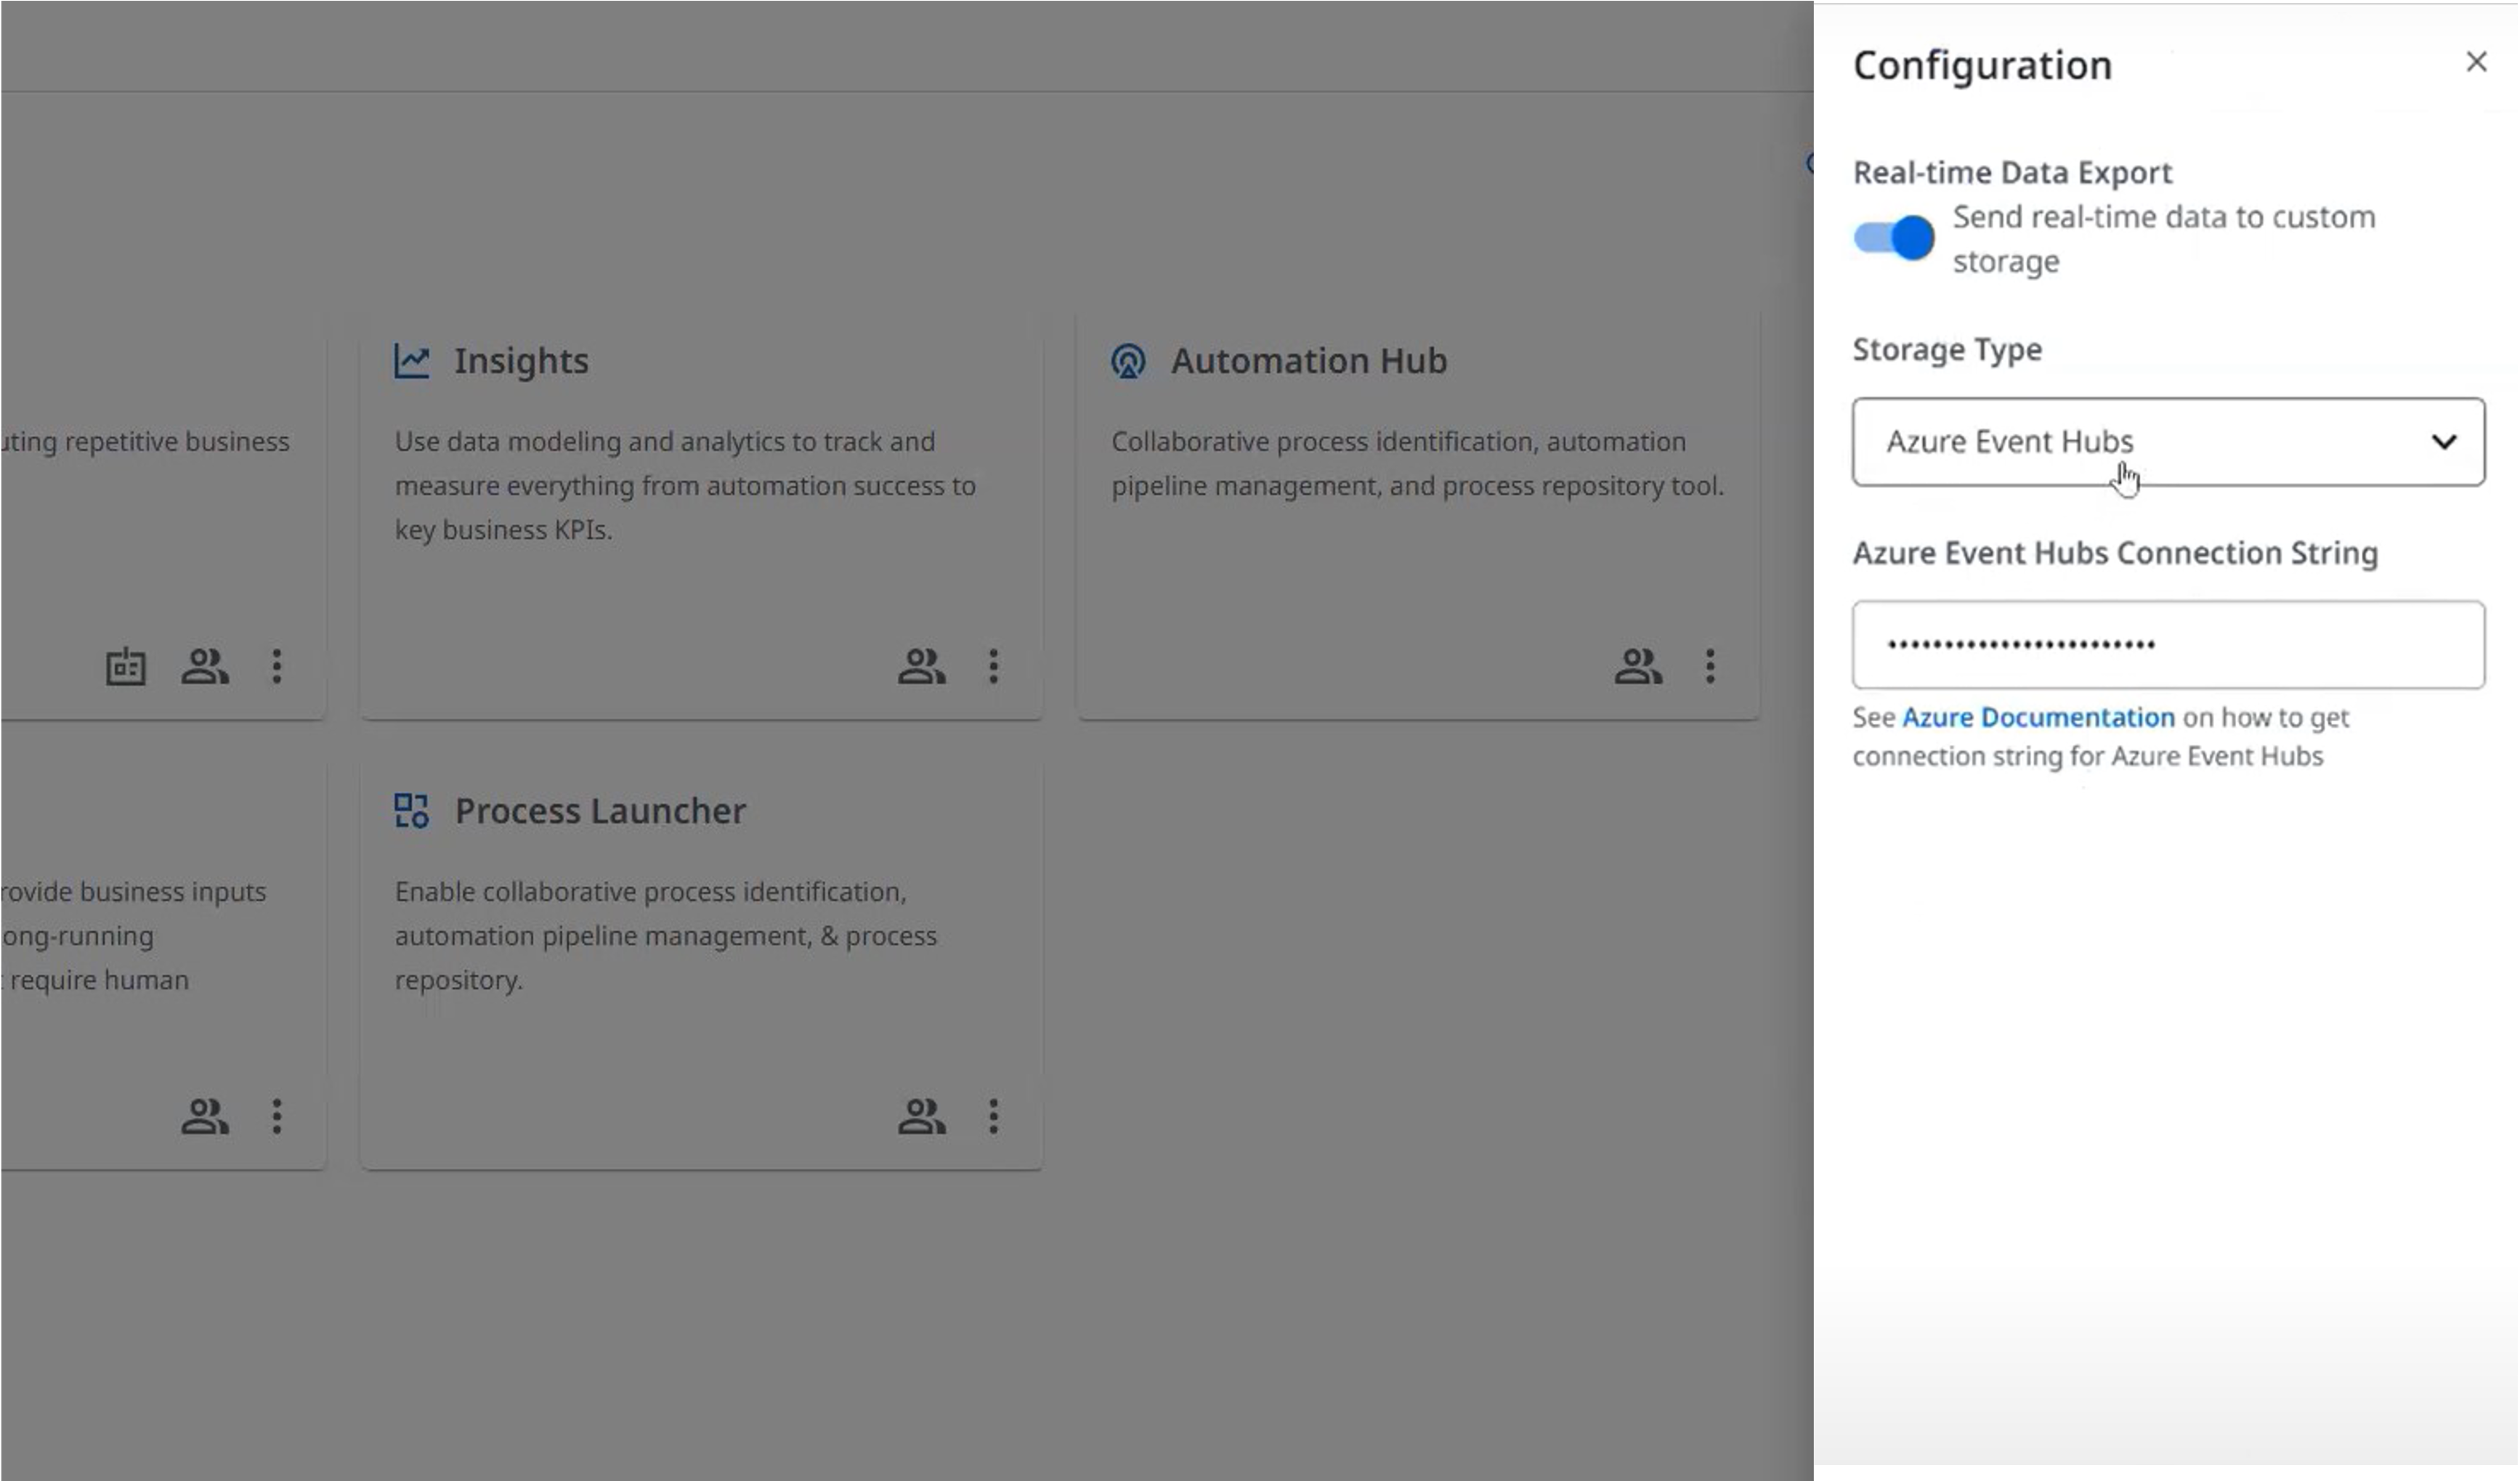Open more options on the business inputs card
Image resolution: width=2520 pixels, height=1481 pixels.
click(x=277, y=1116)
